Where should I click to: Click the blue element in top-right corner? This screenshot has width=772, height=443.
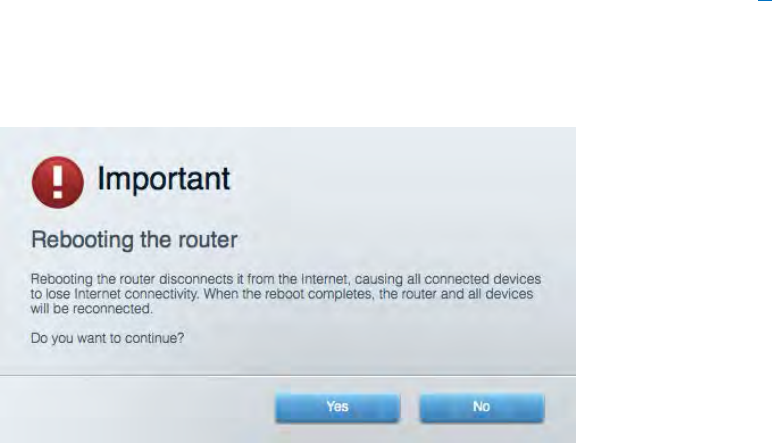(765, 0)
